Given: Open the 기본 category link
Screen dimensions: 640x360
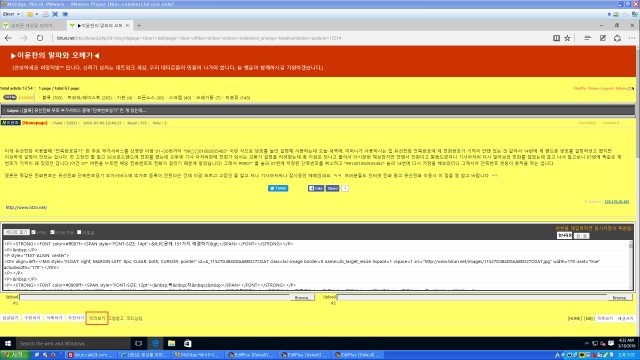Looking at the screenshot, I should click(x=124, y=98).
